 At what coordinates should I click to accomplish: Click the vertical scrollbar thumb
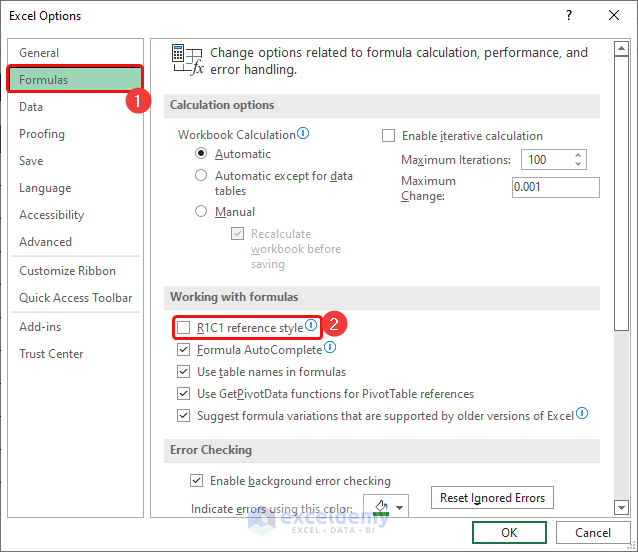pos(622,194)
